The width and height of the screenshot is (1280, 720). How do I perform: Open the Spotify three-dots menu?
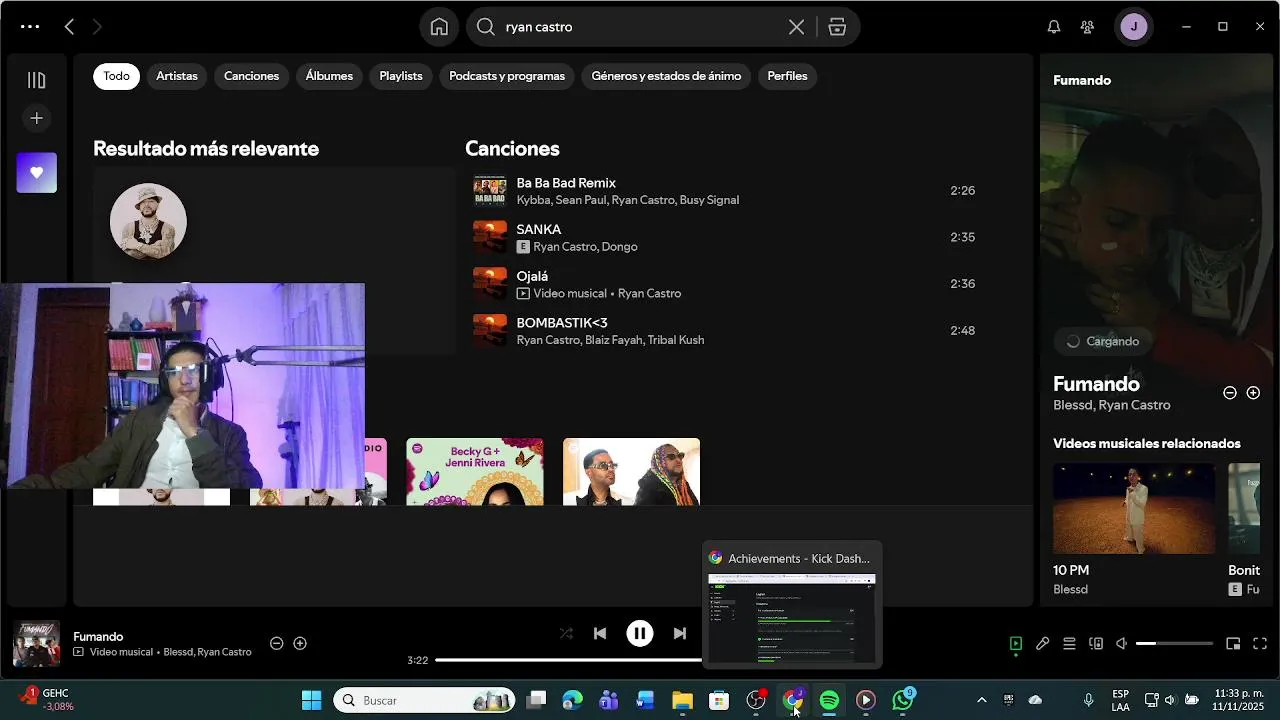point(30,27)
